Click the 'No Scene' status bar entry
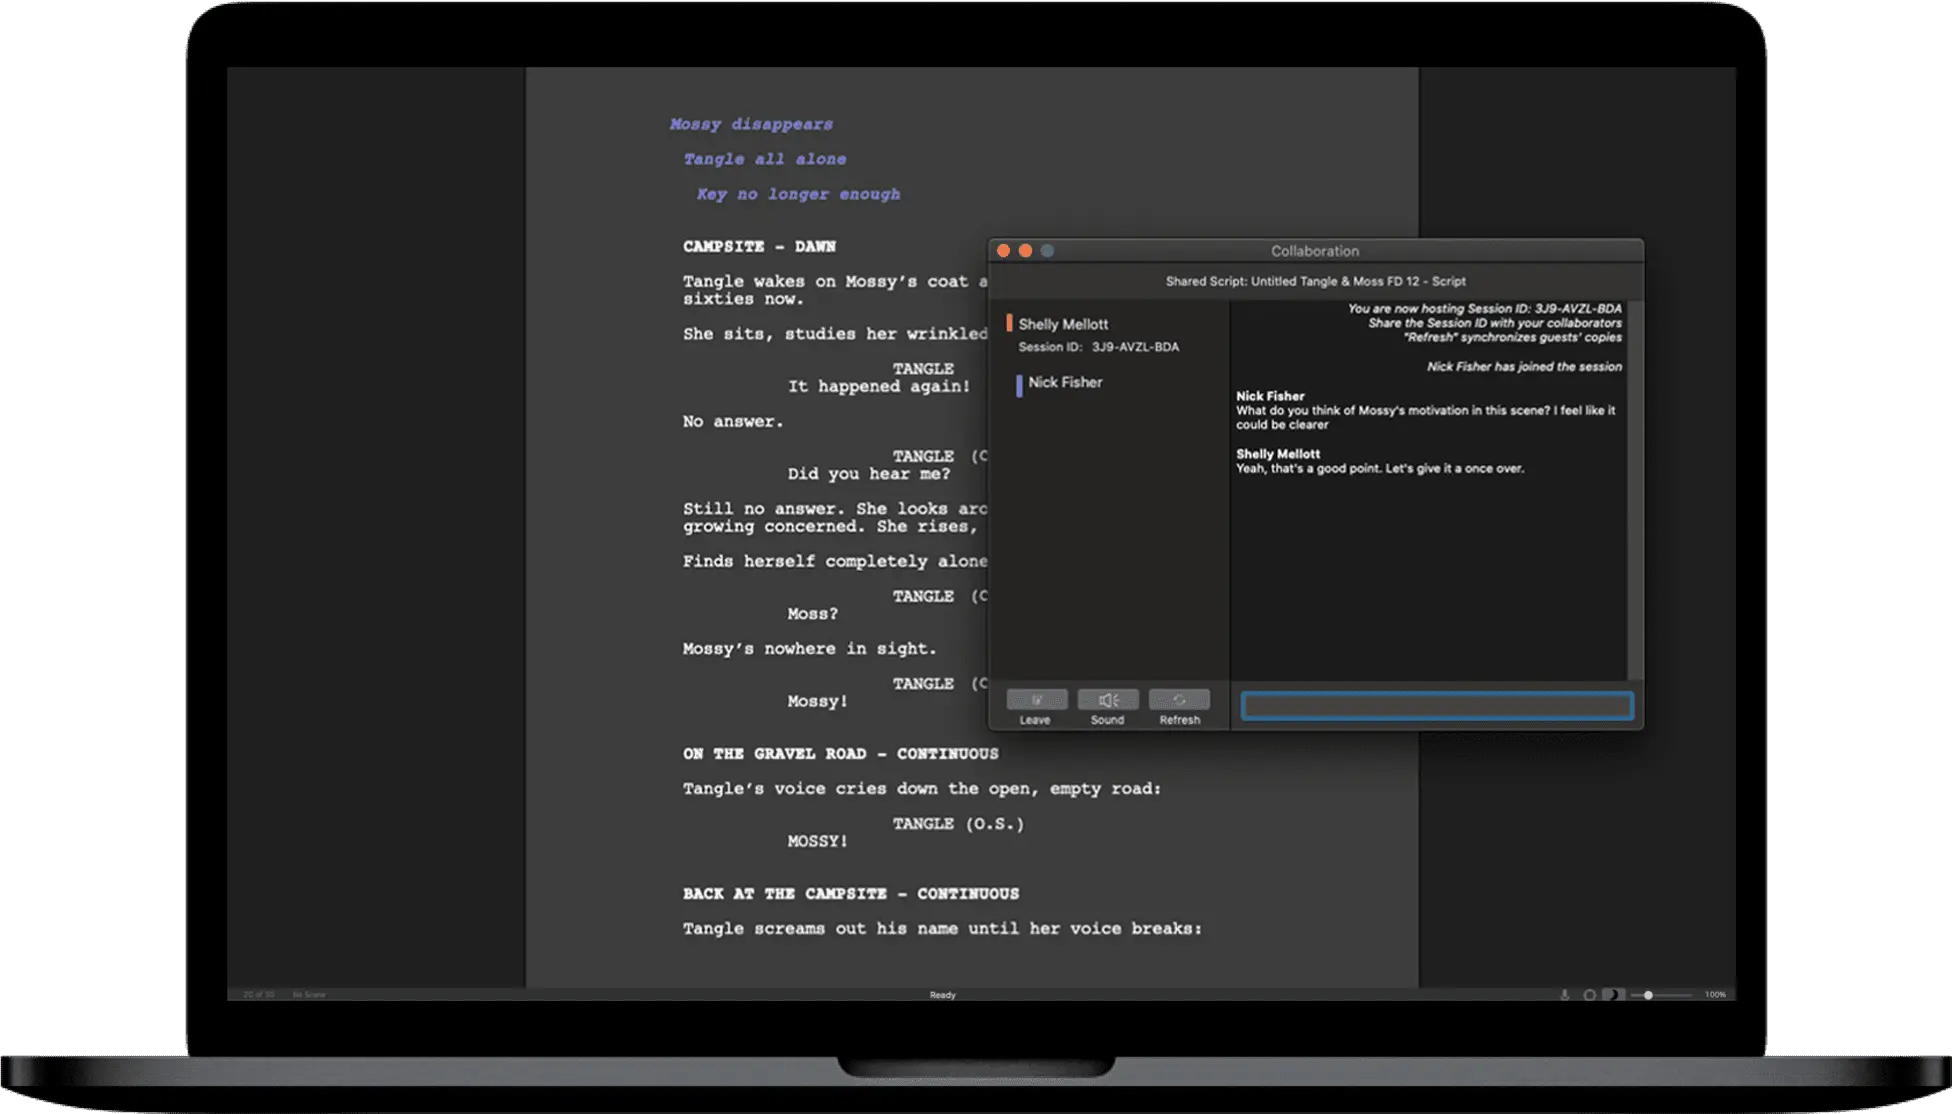 tap(309, 995)
